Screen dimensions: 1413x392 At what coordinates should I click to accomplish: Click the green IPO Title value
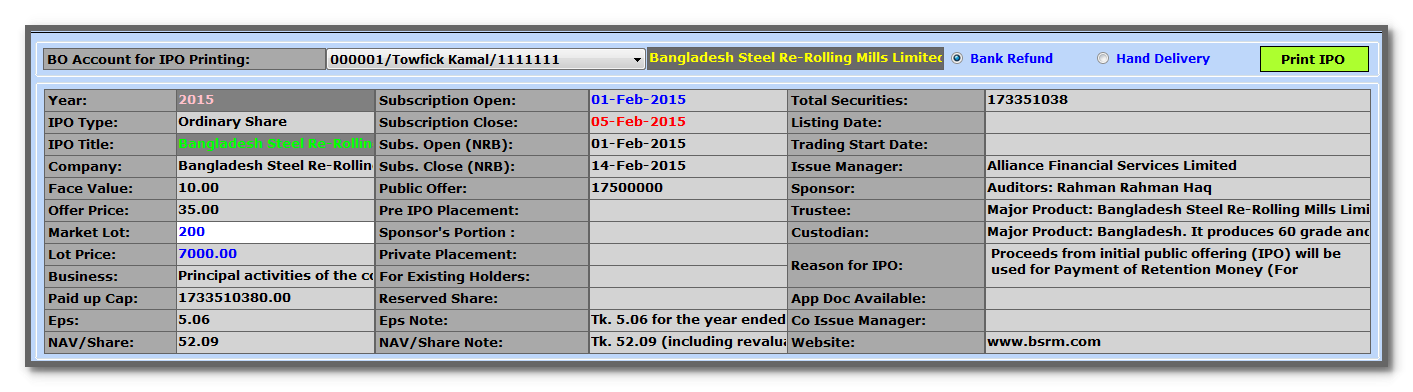[x=275, y=144]
